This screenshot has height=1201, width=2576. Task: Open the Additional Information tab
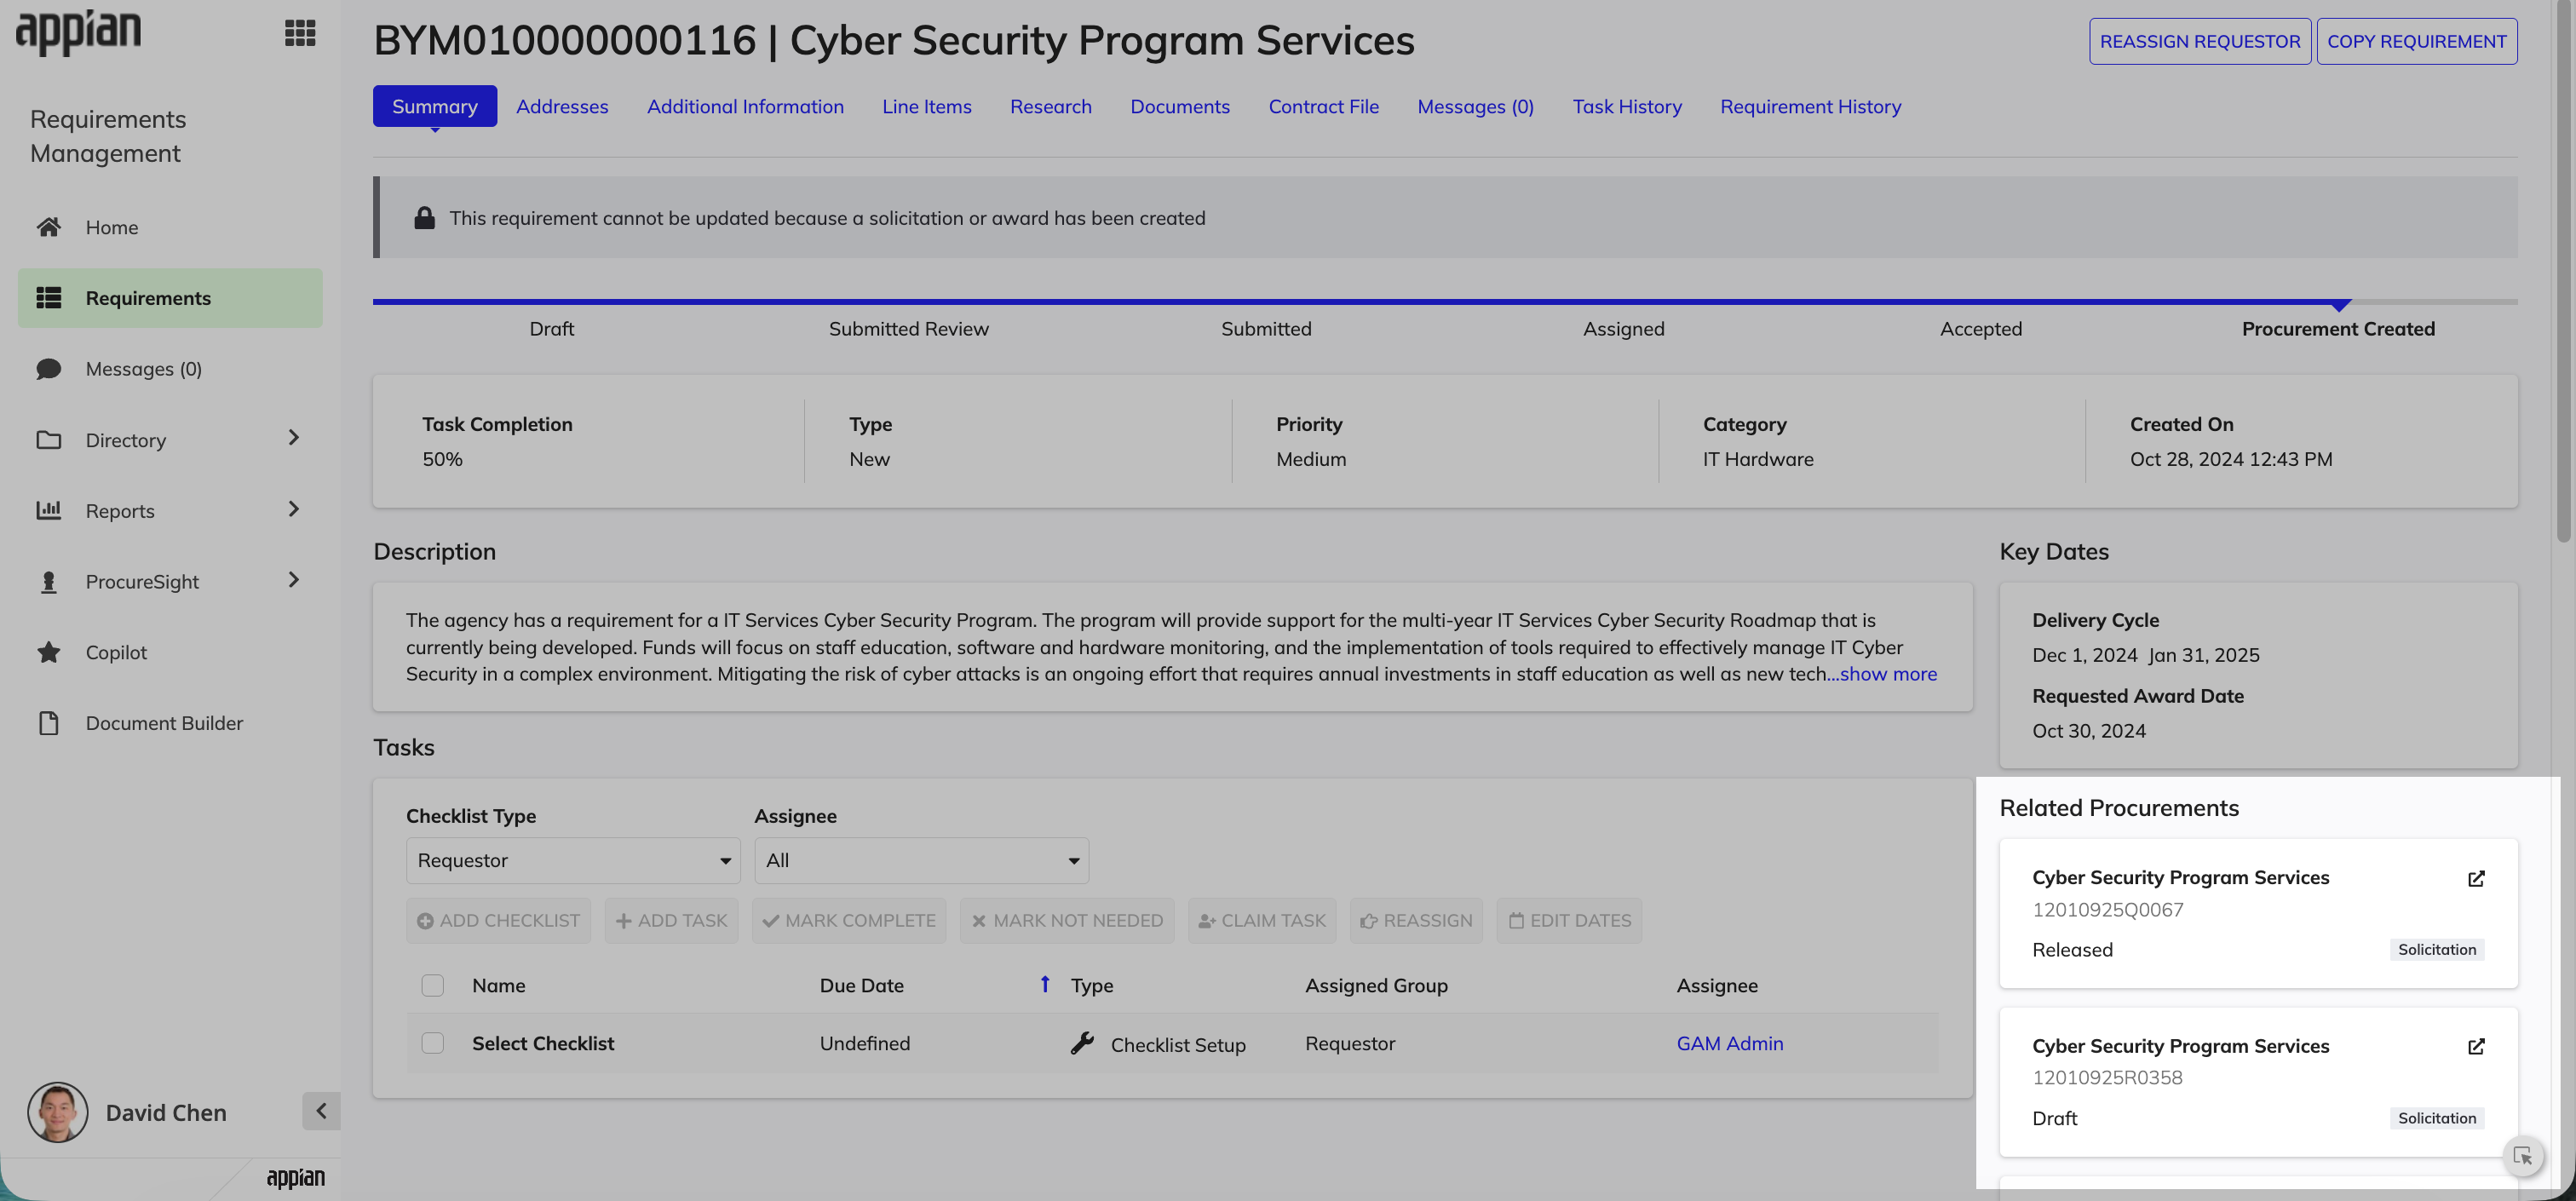point(745,106)
